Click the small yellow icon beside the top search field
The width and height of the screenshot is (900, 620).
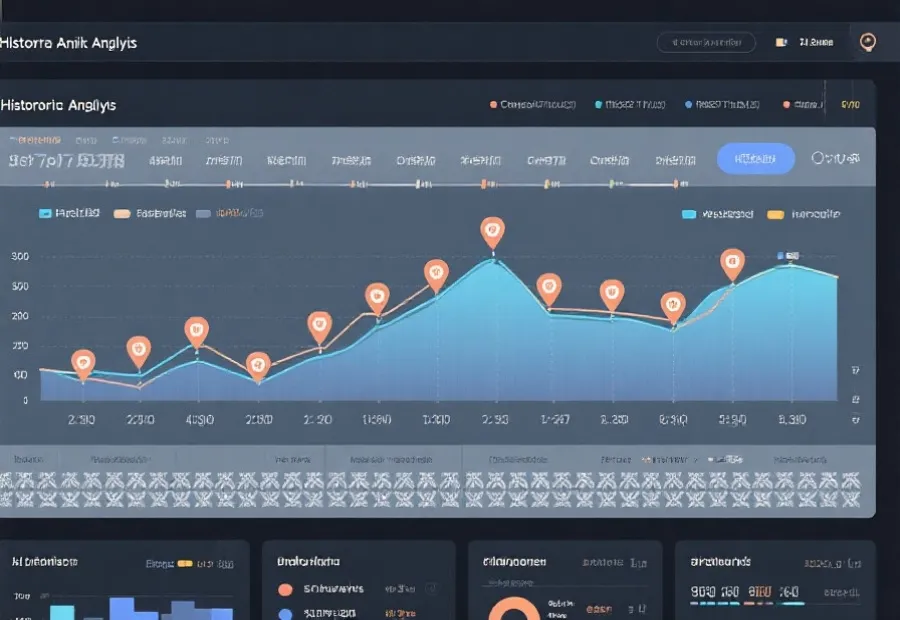(x=781, y=43)
